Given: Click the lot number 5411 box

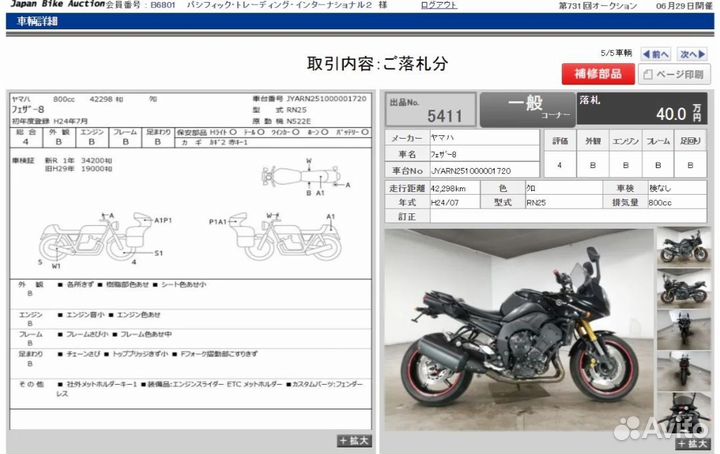Looking at the screenshot, I should (x=430, y=108).
